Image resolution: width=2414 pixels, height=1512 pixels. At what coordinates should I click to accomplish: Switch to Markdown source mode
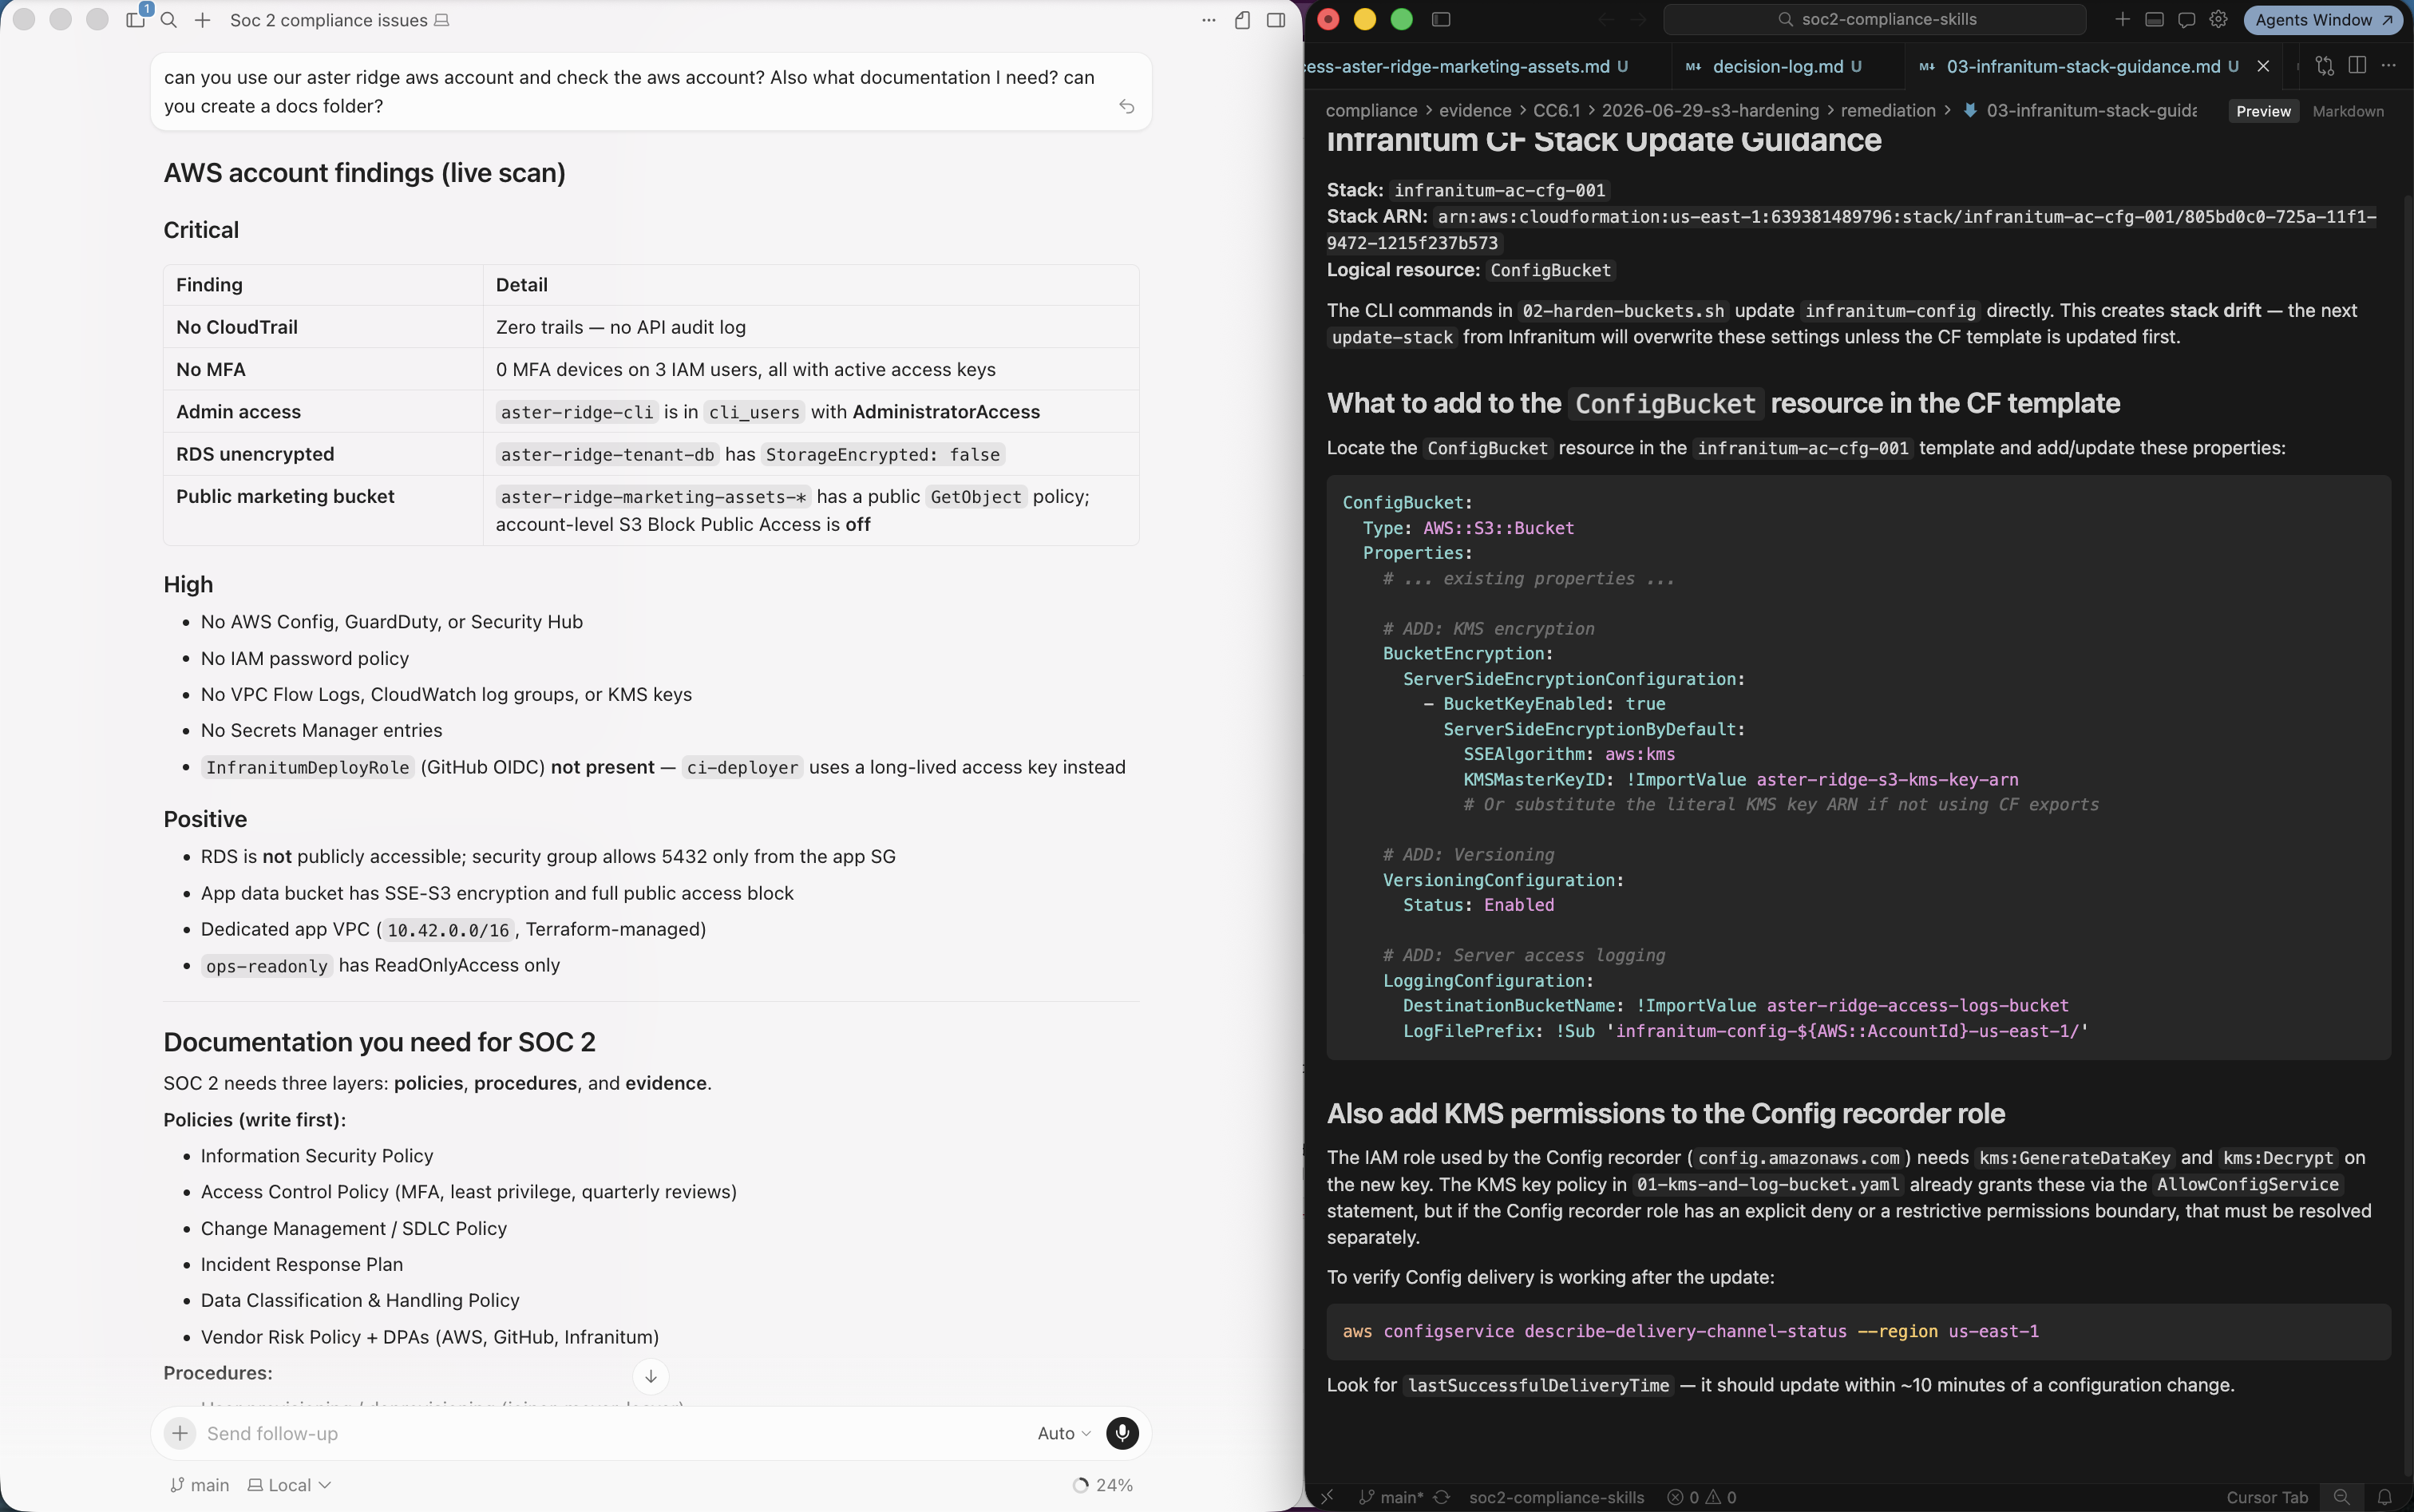[2347, 111]
